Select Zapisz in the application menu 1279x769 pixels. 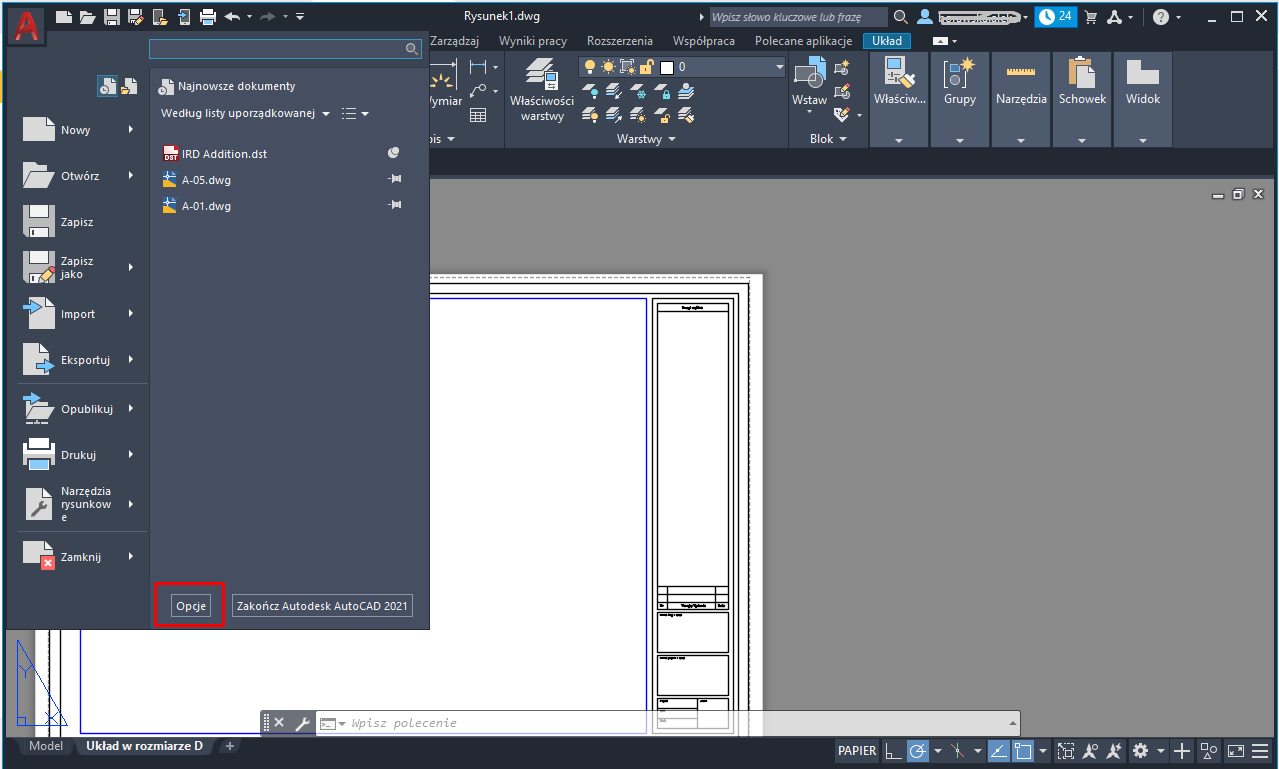pyautogui.click(x=80, y=222)
